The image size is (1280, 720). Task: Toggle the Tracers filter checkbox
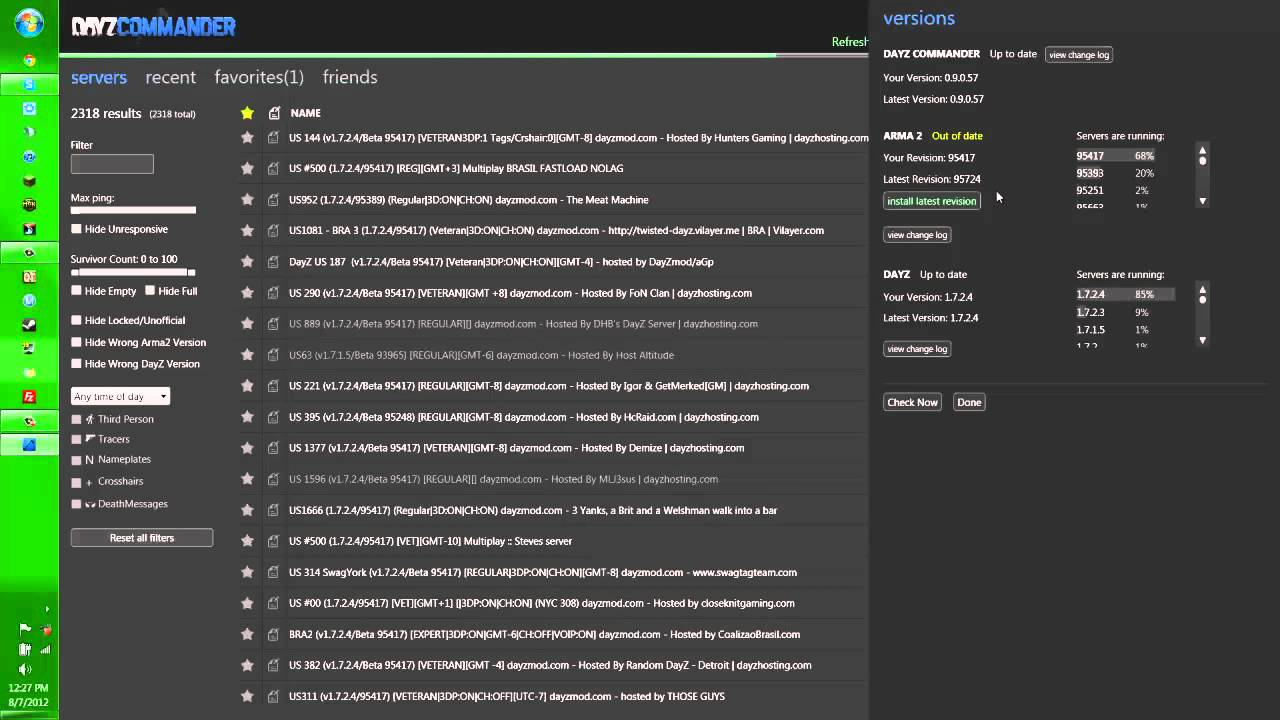76,439
